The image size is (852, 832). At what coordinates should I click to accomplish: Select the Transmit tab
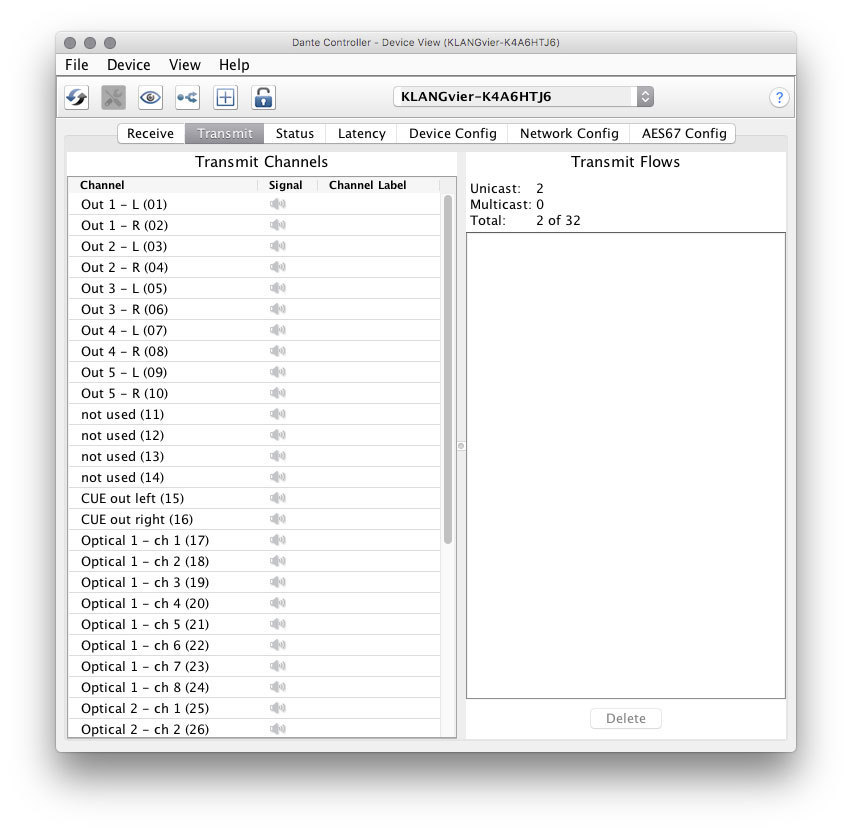point(225,134)
